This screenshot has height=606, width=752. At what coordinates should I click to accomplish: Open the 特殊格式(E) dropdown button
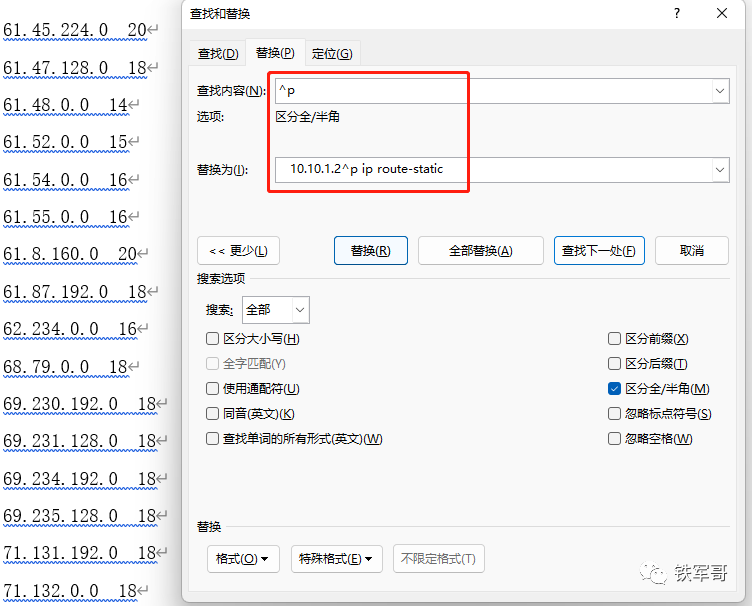336,559
